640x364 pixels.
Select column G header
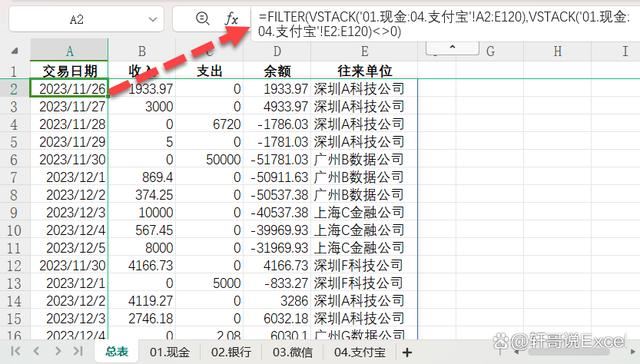(490, 51)
